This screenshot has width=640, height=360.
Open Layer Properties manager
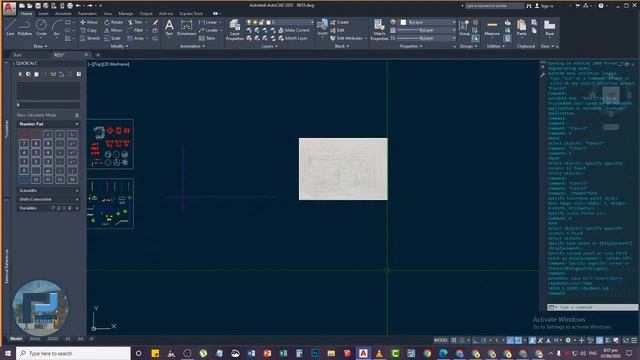[234, 30]
